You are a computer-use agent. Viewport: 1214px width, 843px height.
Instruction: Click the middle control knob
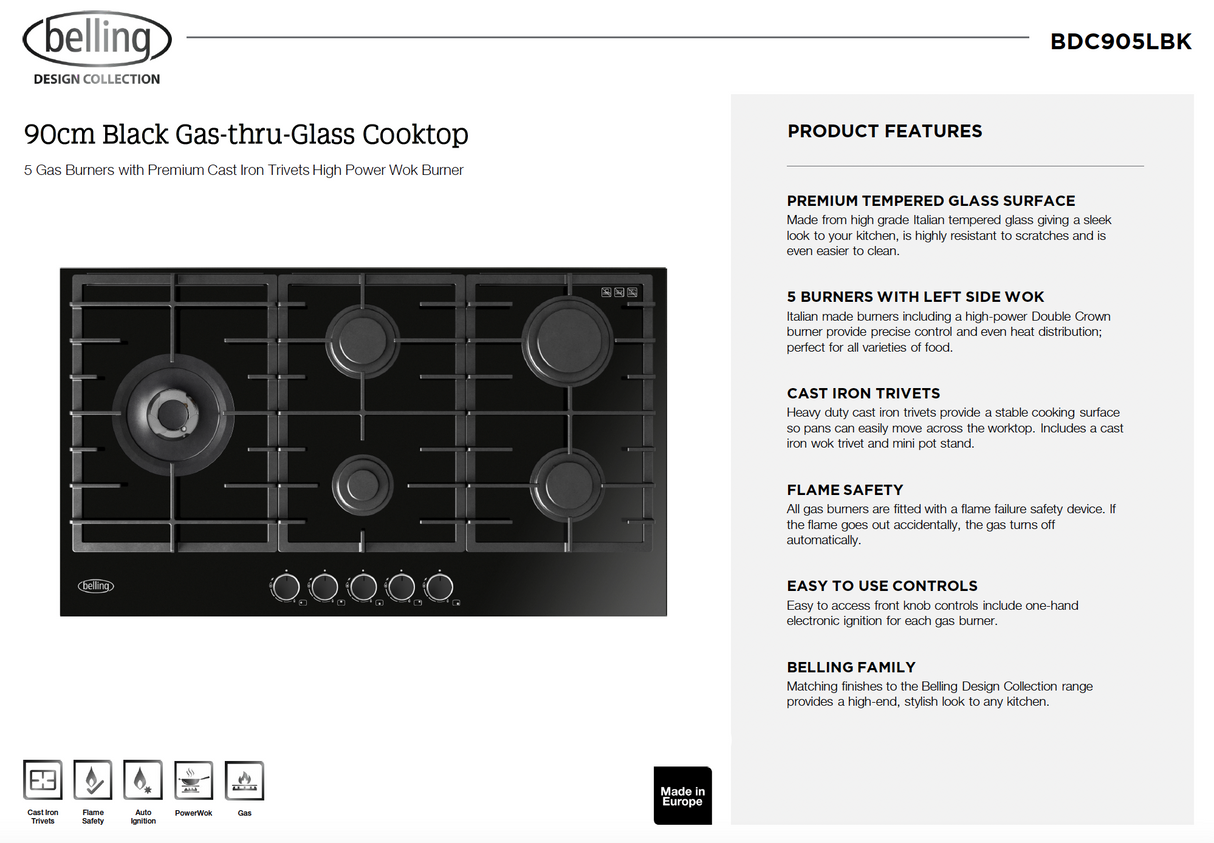[362, 587]
